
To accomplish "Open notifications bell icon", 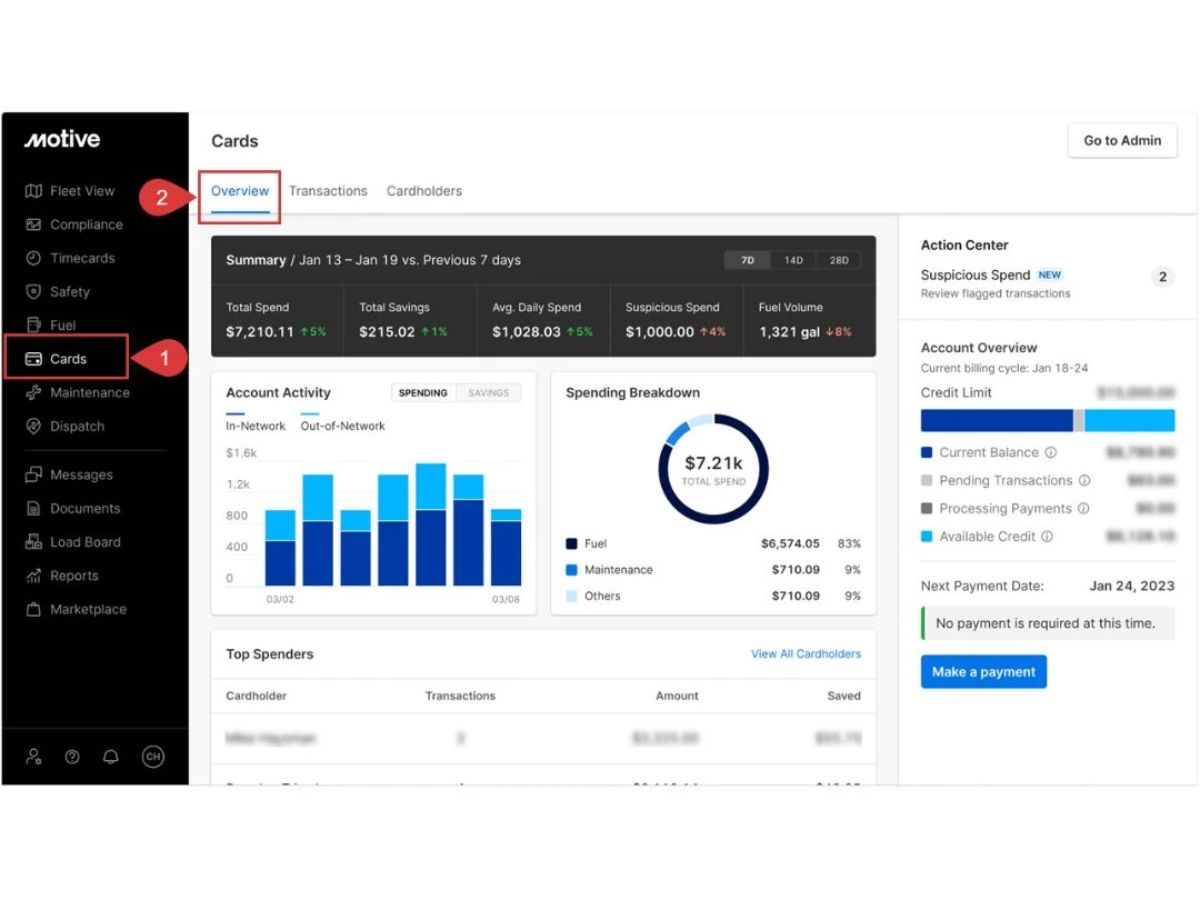I will click(x=111, y=757).
